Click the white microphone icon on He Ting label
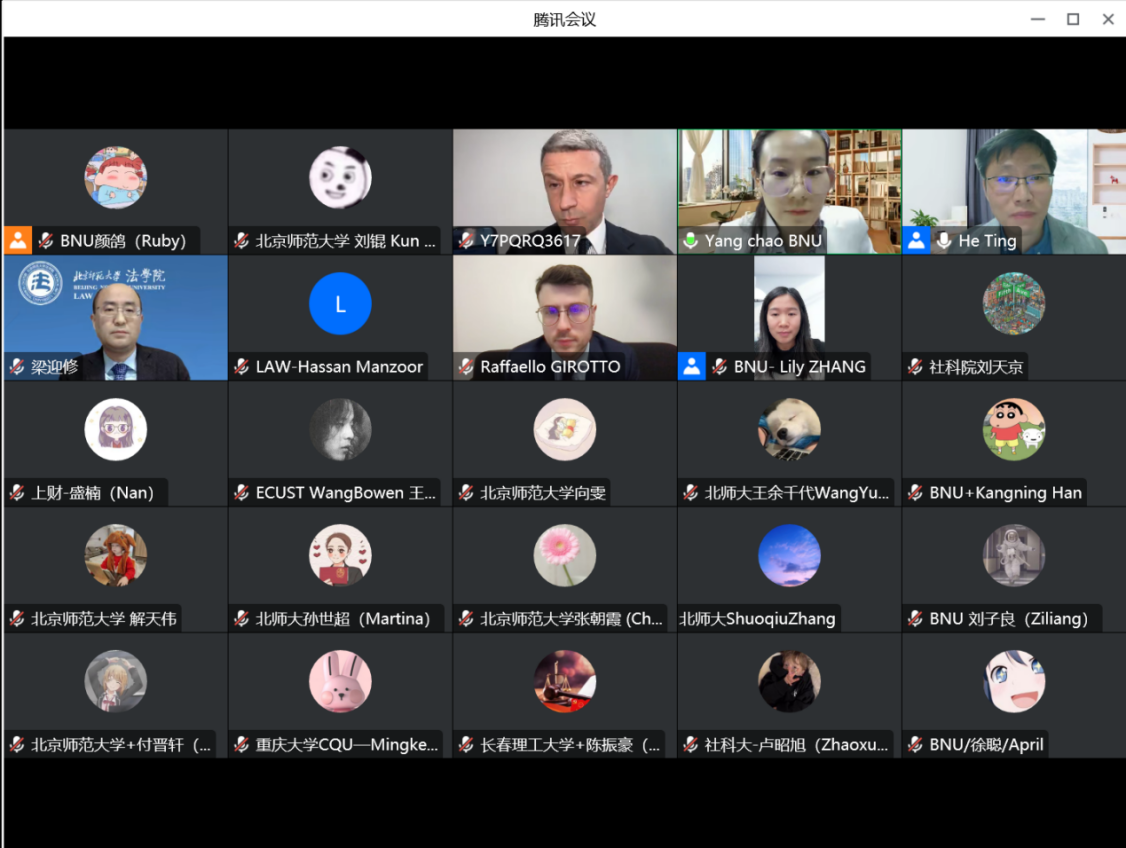 [944, 241]
